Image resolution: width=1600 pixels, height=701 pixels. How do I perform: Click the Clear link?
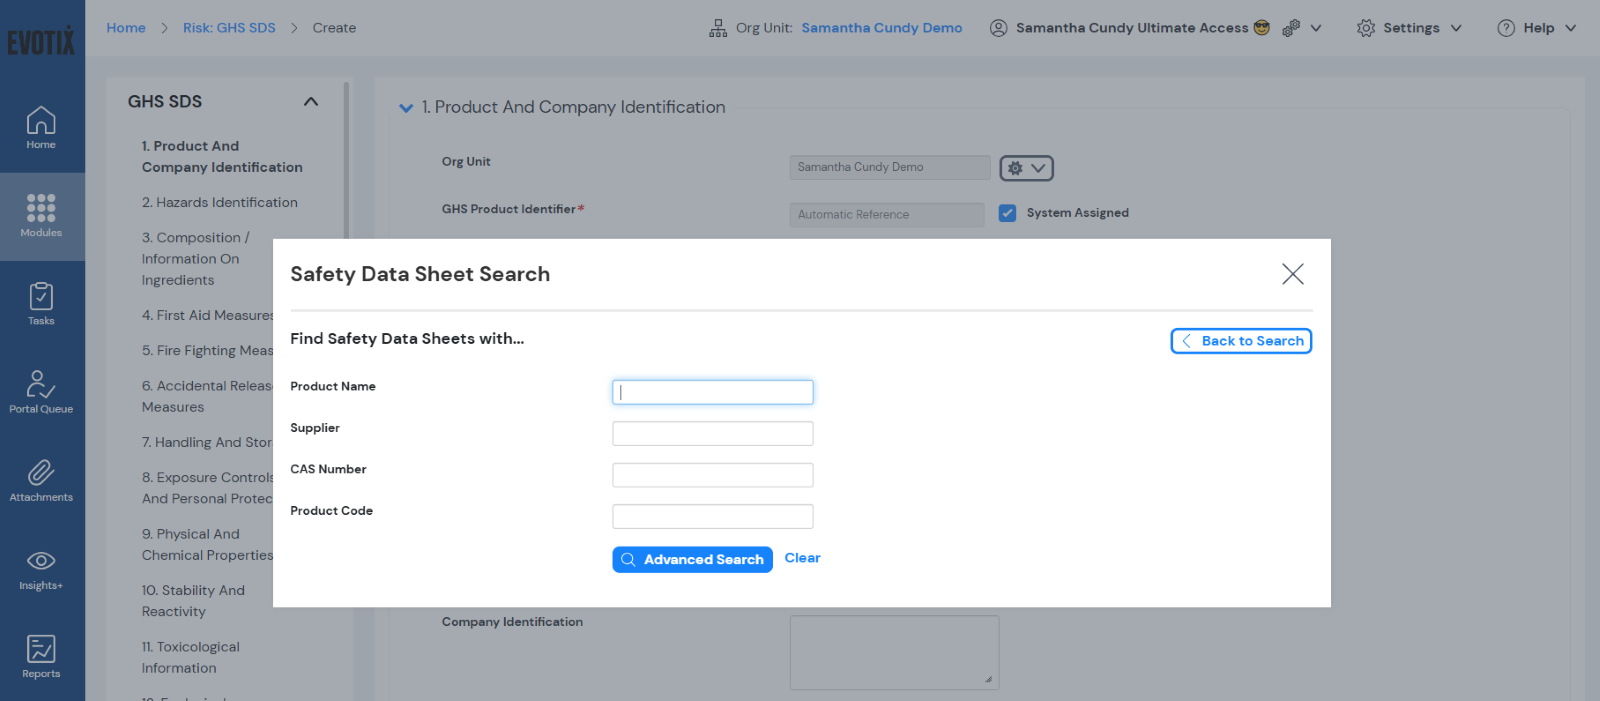click(802, 558)
